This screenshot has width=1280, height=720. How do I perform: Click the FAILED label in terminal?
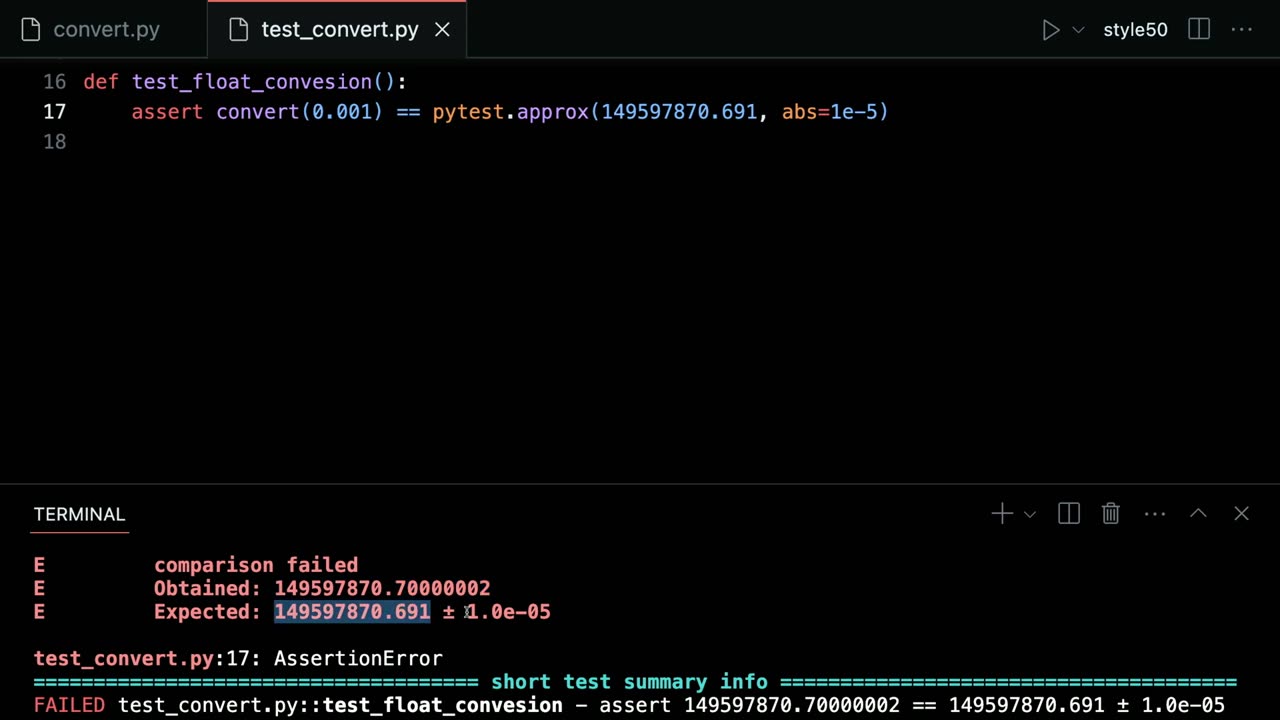(69, 705)
